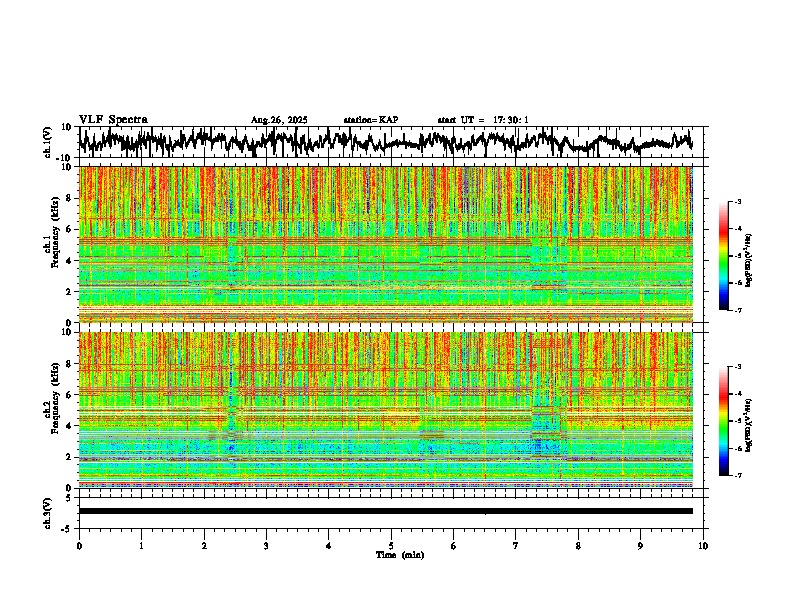Viewport: 792px width, 612px height.
Task: Click the time axis tick label "9"
Action: [x=640, y=546]
